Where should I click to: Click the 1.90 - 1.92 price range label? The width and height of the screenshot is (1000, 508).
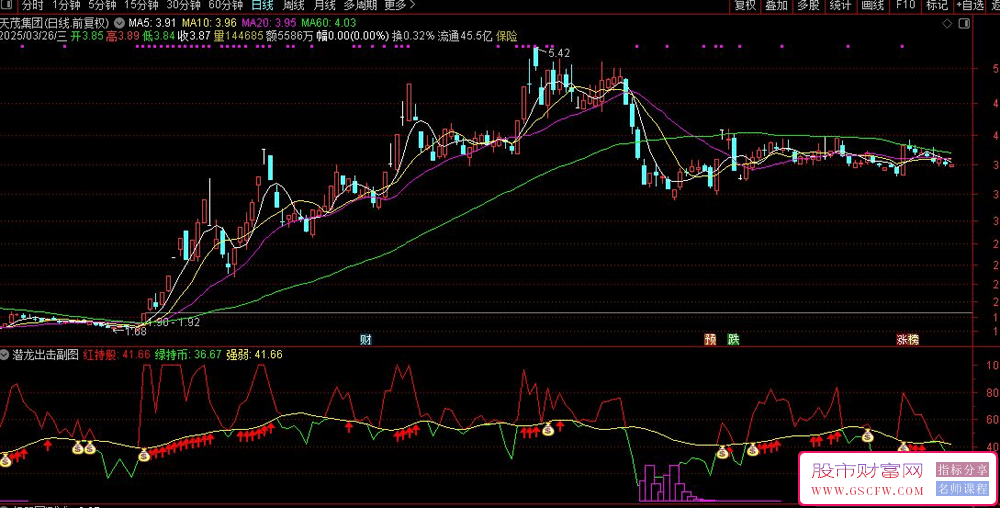click(176, 323)
